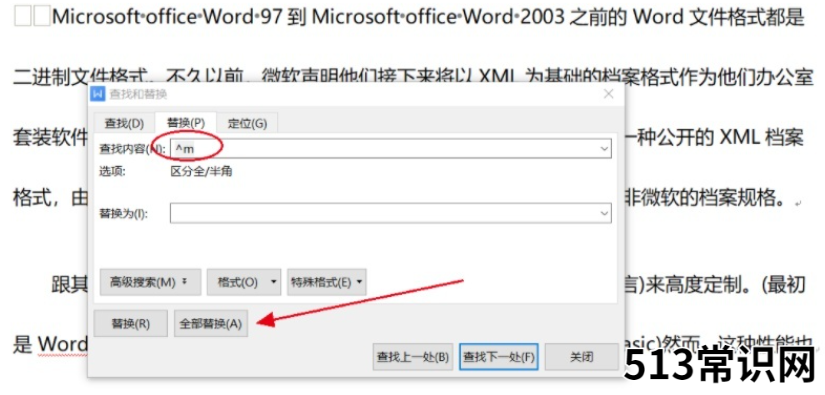Viewport: 825px width, 395px height.
Task: Click the '来高度定制' text in document
Action: (694, 285)
